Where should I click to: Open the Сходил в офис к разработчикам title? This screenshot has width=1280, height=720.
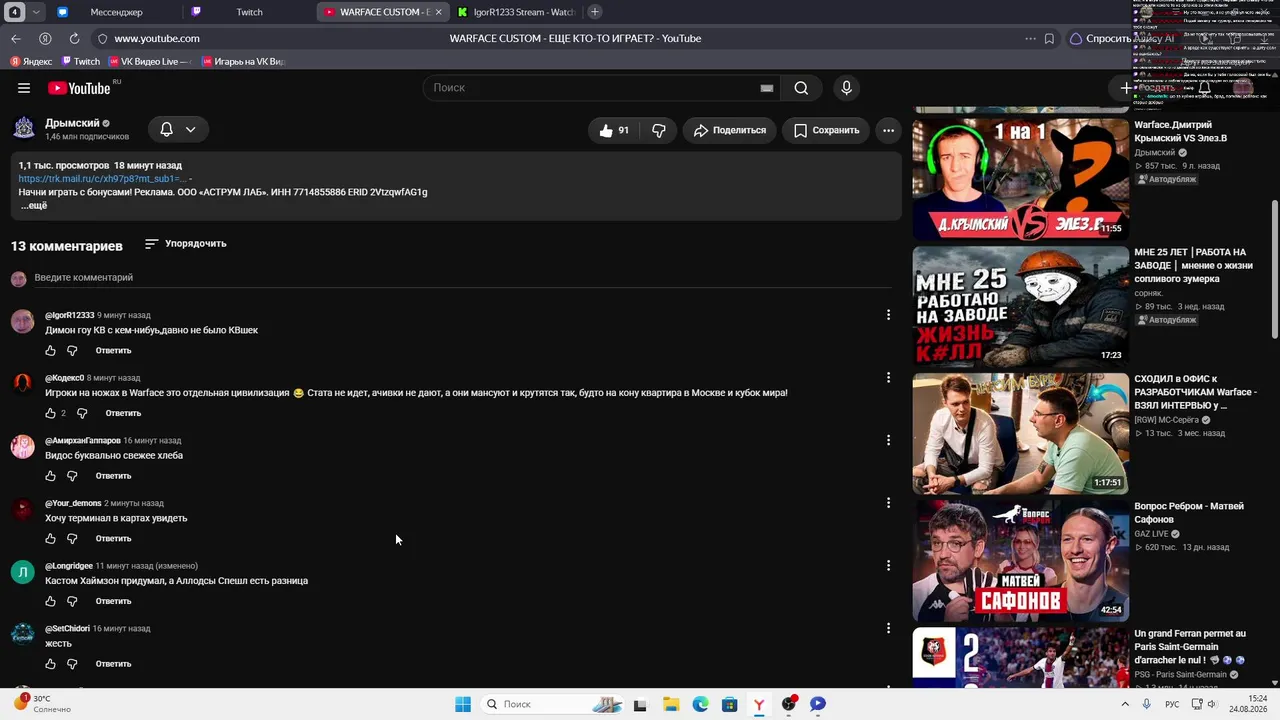tap(1195, 392)
